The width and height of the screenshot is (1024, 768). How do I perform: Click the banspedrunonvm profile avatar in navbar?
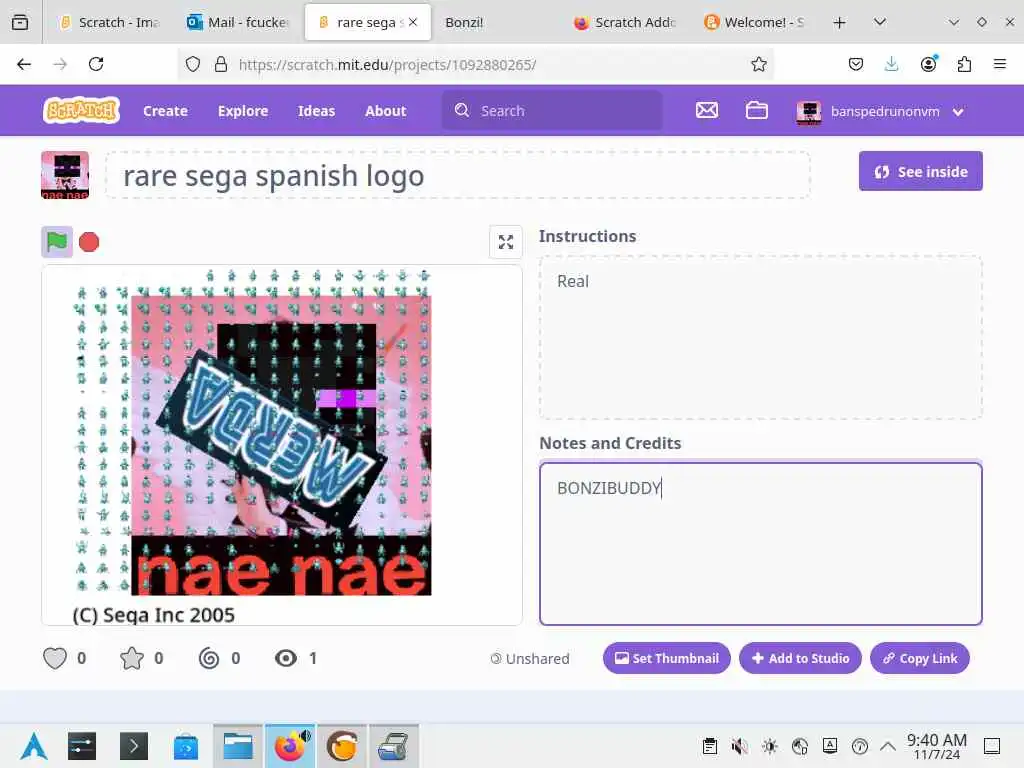coord(808,112)
